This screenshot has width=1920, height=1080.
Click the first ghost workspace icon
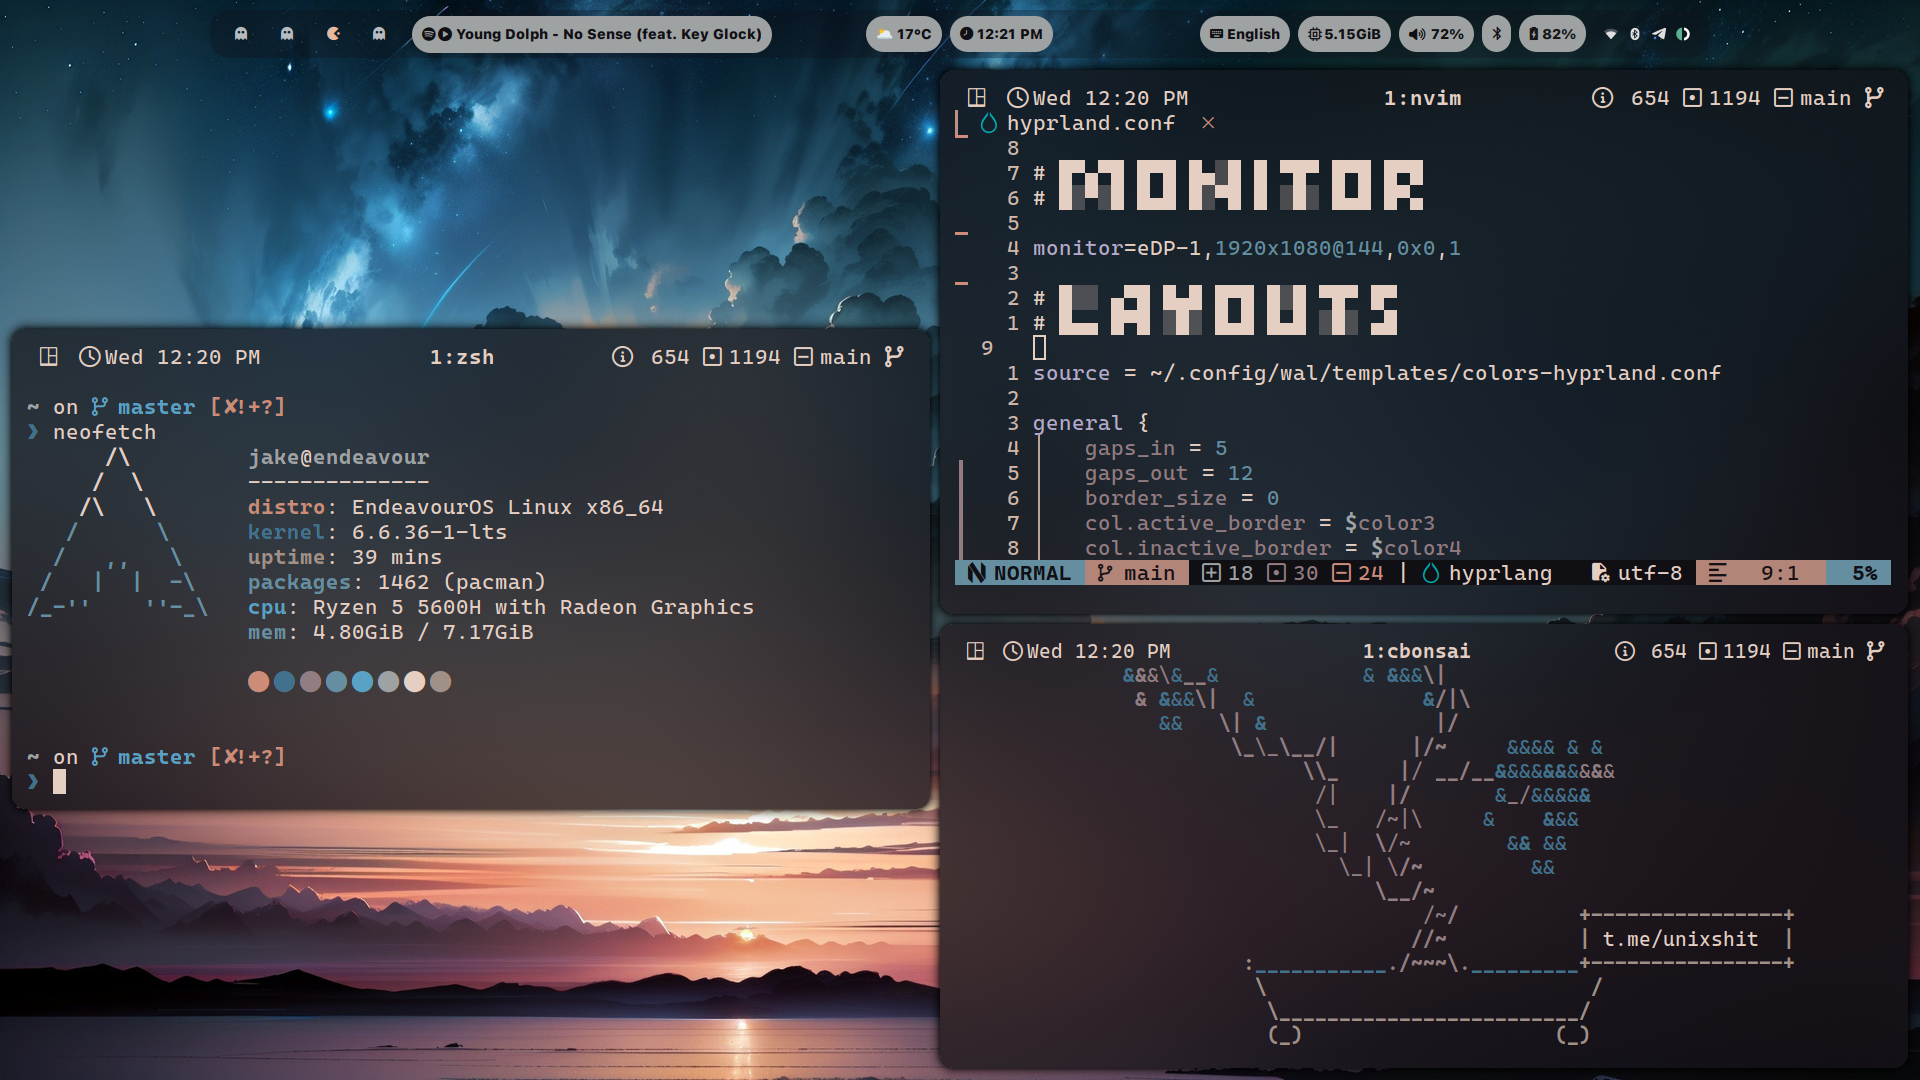[x=241, y=34]
